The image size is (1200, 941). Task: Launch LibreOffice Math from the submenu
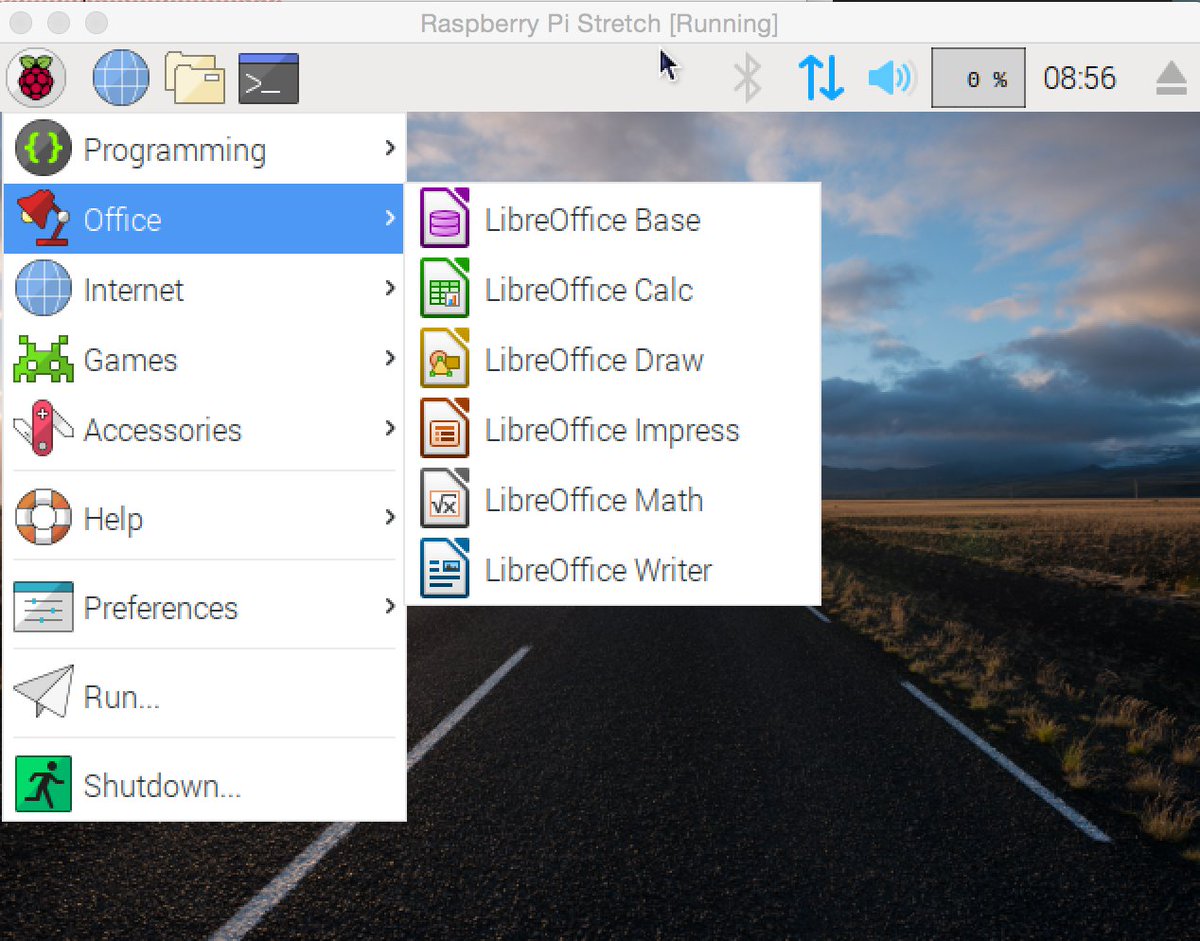tap(614, 499)
